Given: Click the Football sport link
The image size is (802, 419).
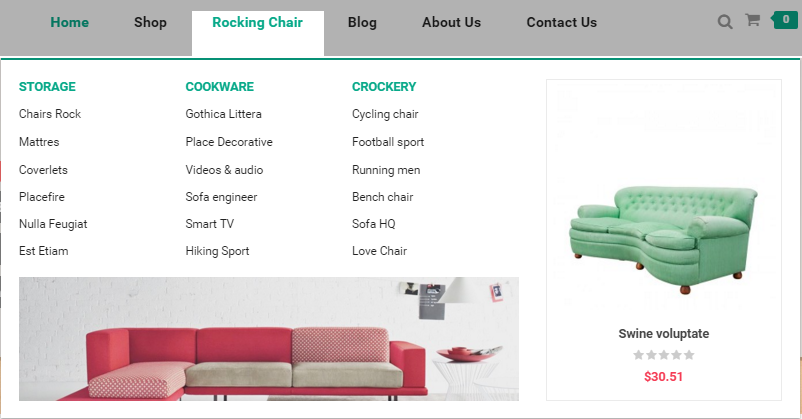Looking at the screenshot, I should [388, 142].
